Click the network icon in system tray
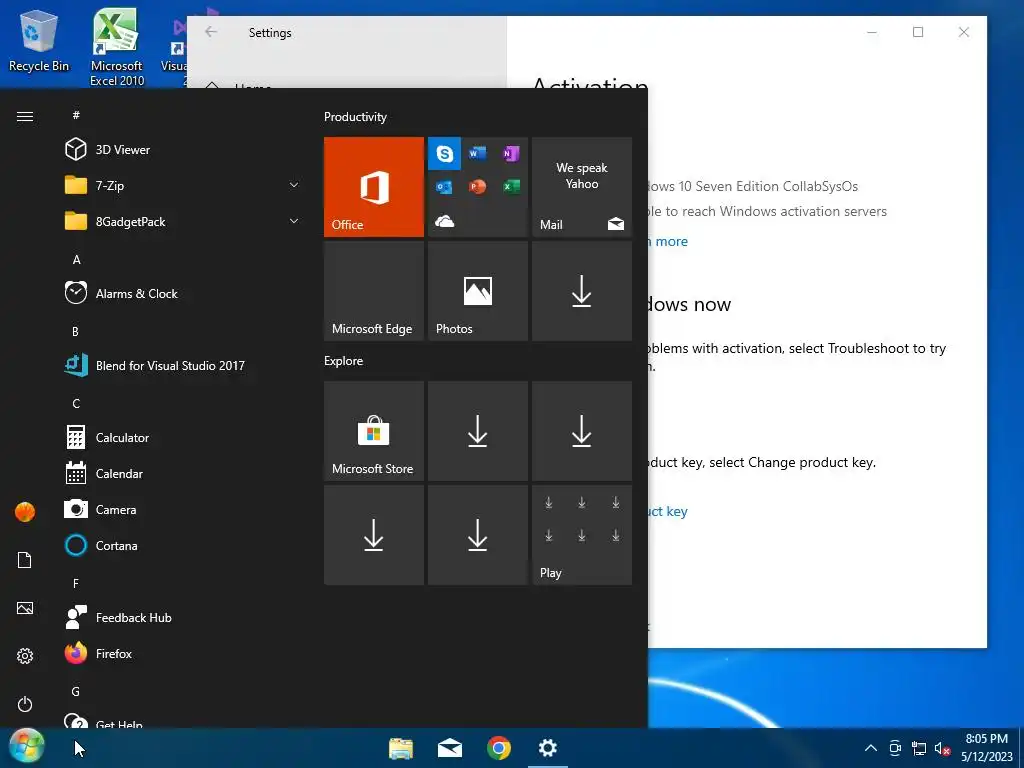Screen dimensions: 1024x768 tap(919, 748)
